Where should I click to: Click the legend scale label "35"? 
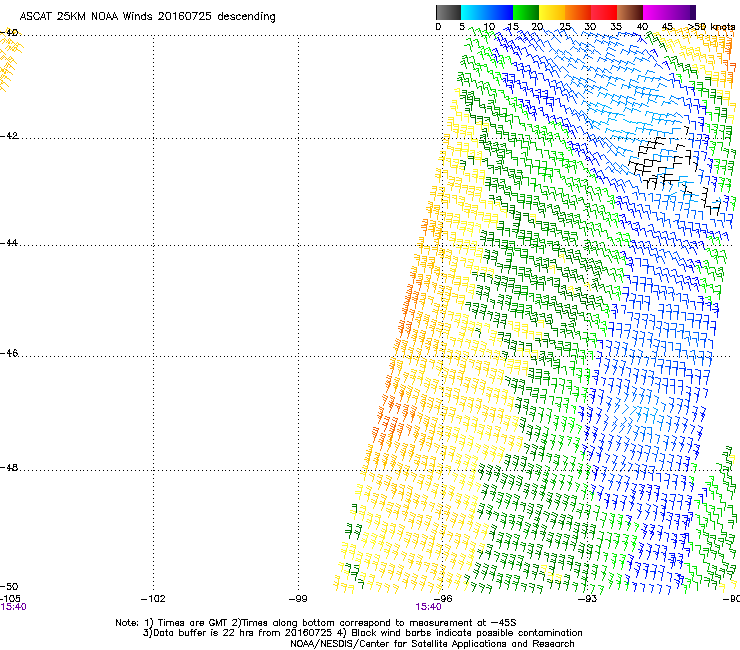(x=616, y=27)
